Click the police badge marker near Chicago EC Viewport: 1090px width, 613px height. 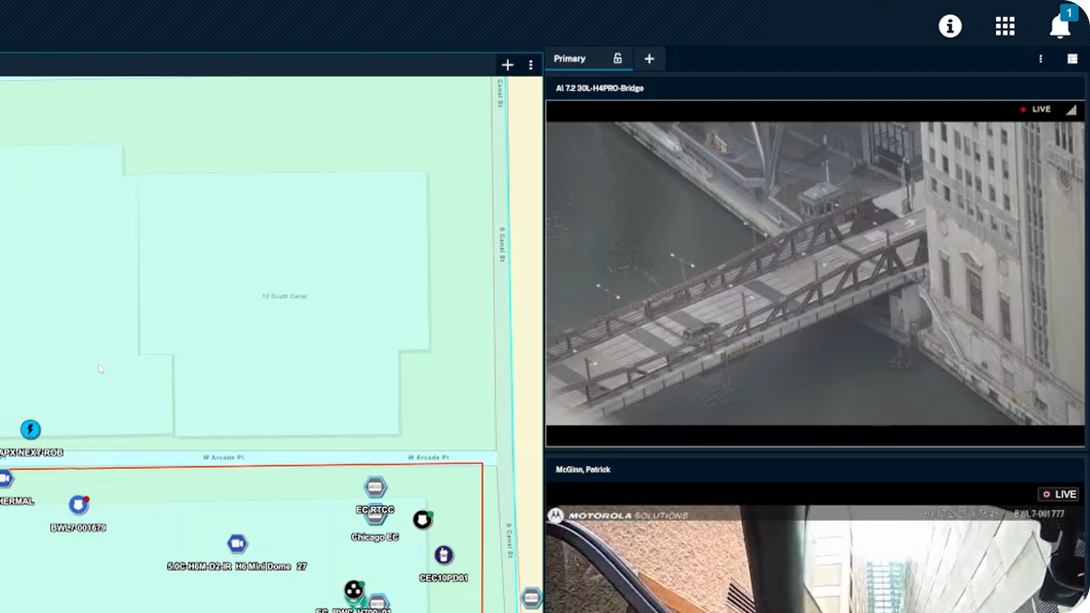[x=422, y=520]
